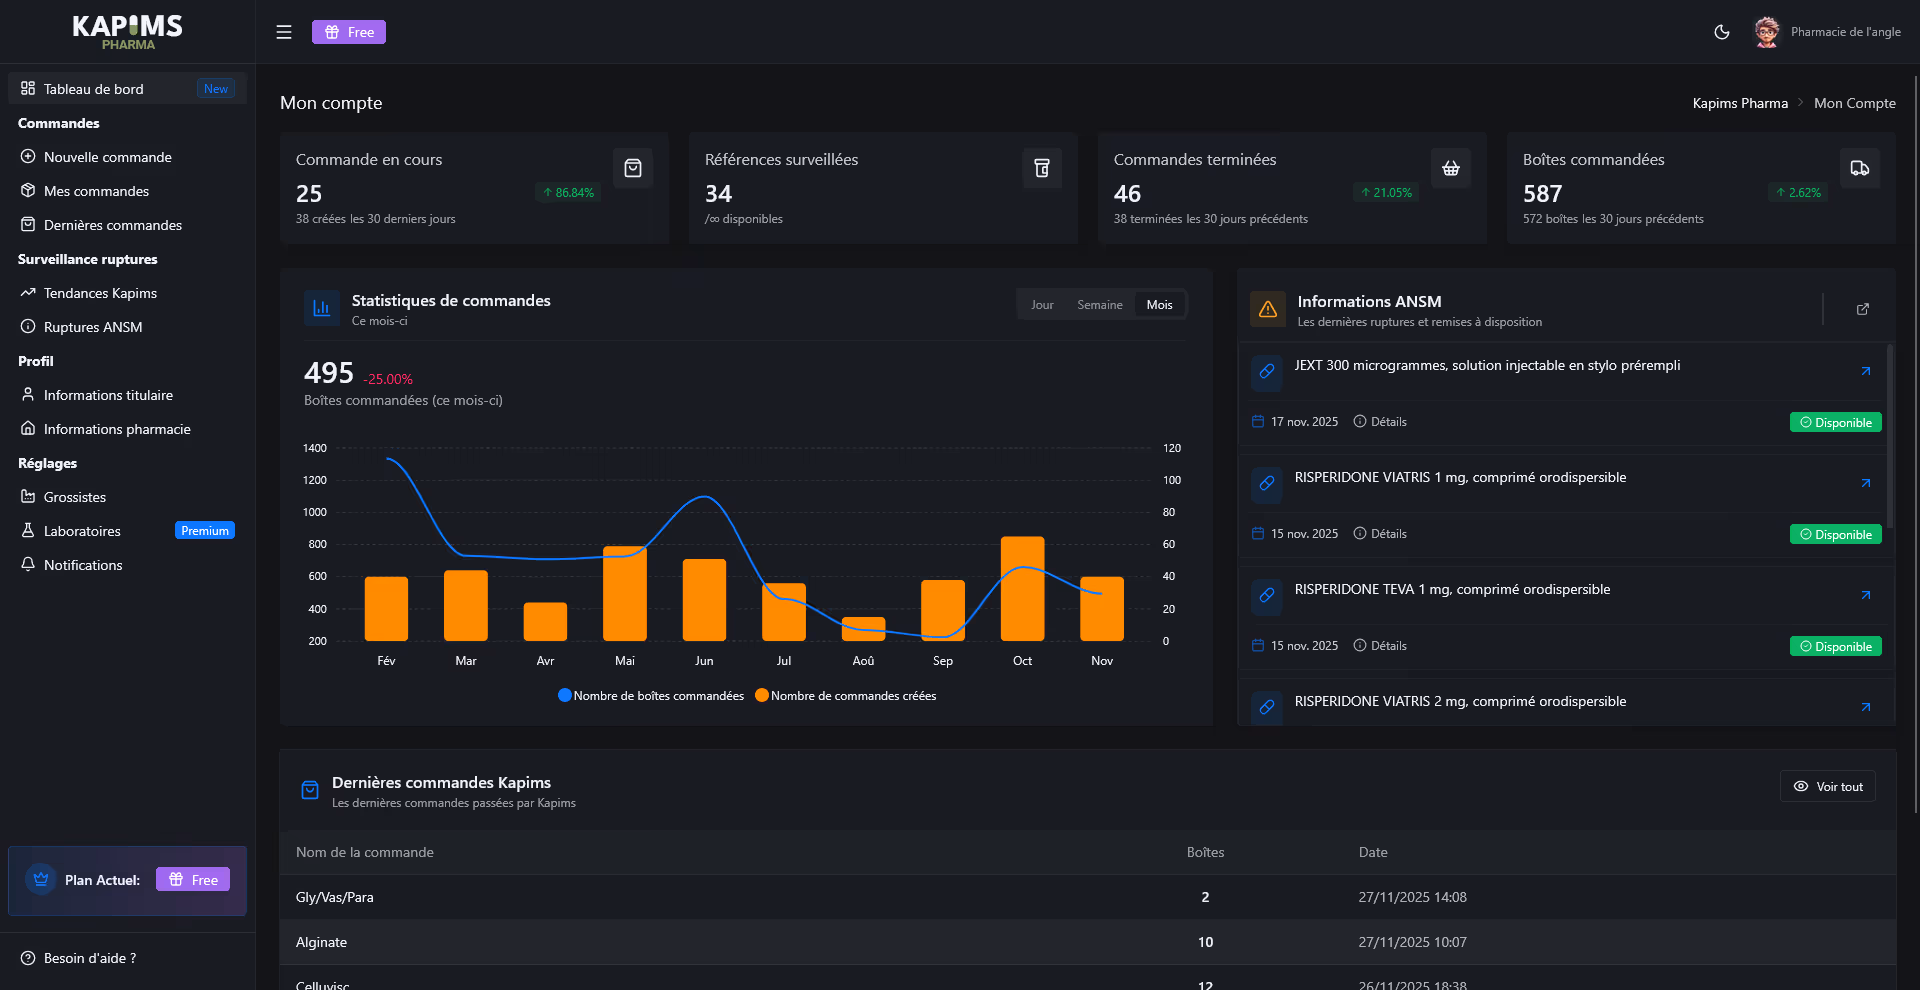
Task: Open Mes commandes from the sidebar
Action: point(96,191)
